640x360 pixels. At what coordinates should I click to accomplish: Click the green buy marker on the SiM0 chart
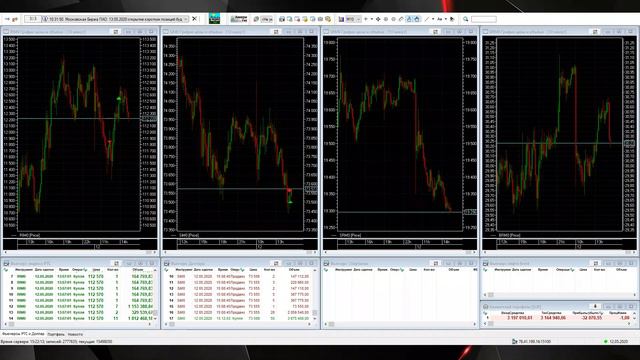pos(290,202)
